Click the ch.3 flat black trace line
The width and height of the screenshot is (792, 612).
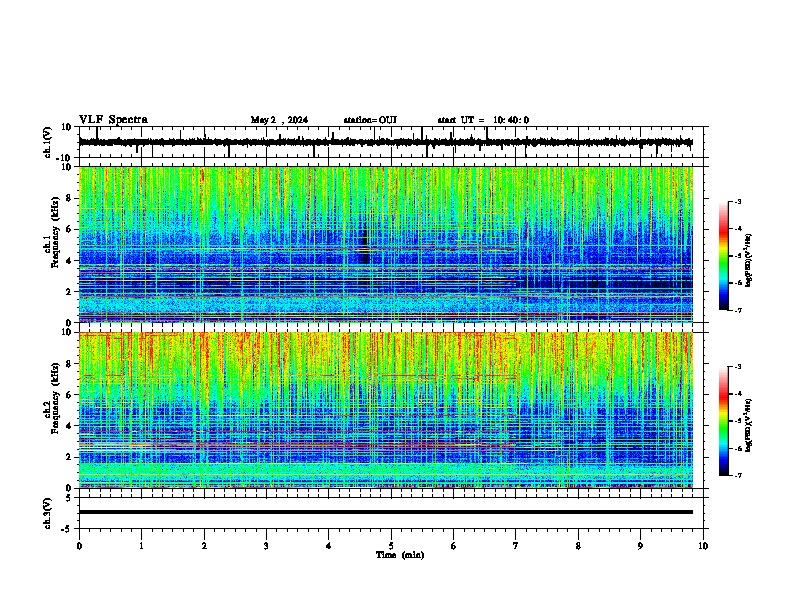[385, 512]
